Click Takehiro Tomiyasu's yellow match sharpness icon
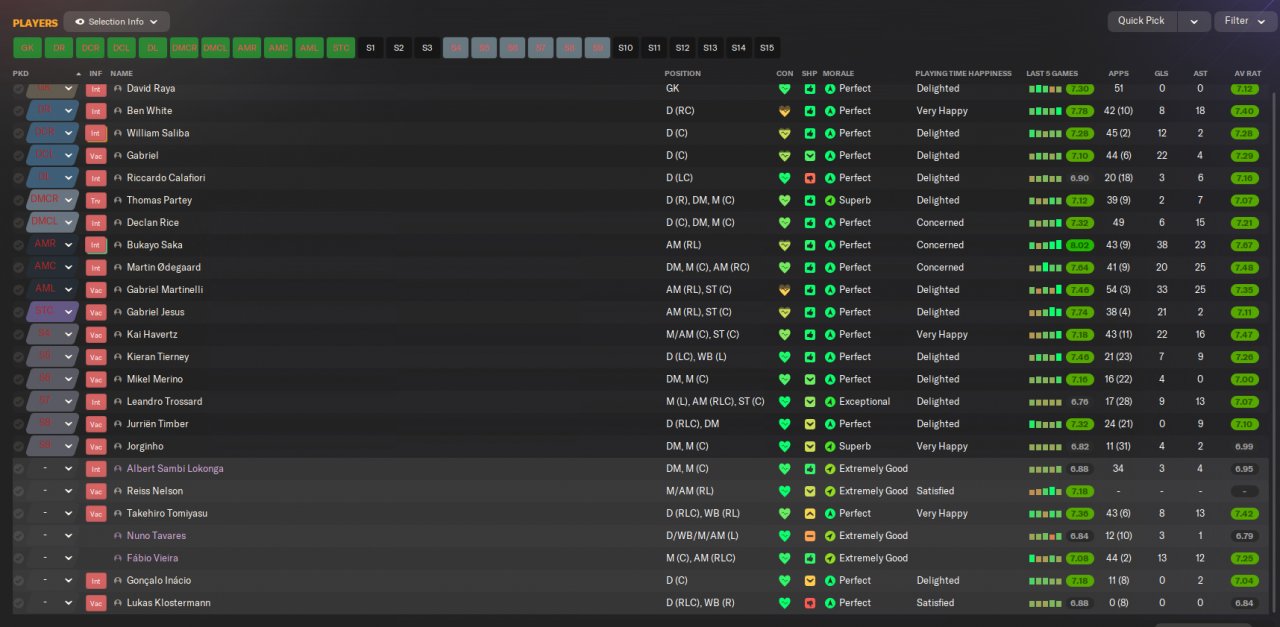This screenshot has width=1280, height=627. (x=810, y=513)
